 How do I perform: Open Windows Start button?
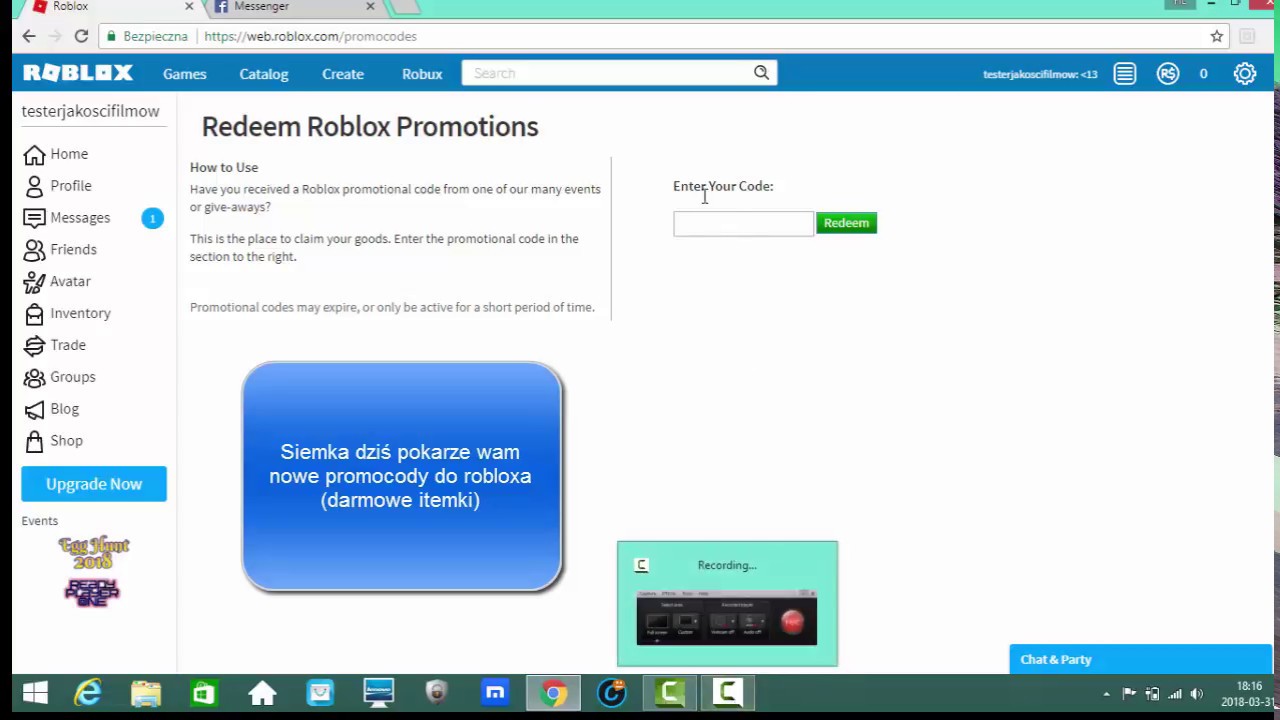[35, 693]
